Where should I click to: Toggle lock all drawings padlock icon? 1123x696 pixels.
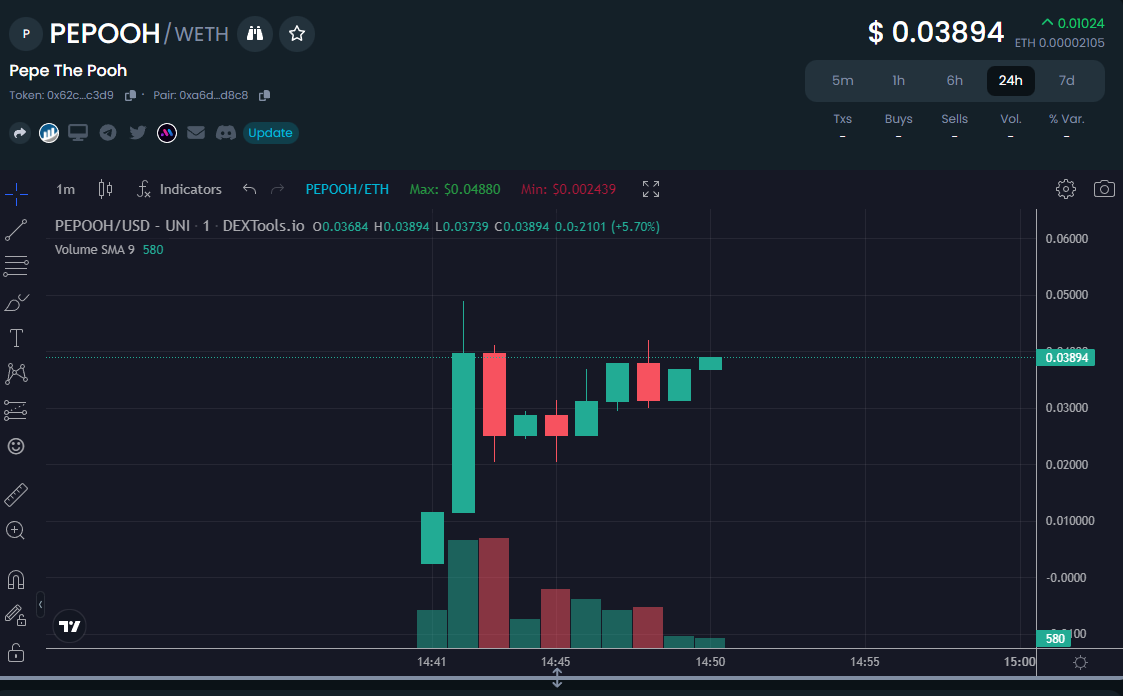coord(16,652)
